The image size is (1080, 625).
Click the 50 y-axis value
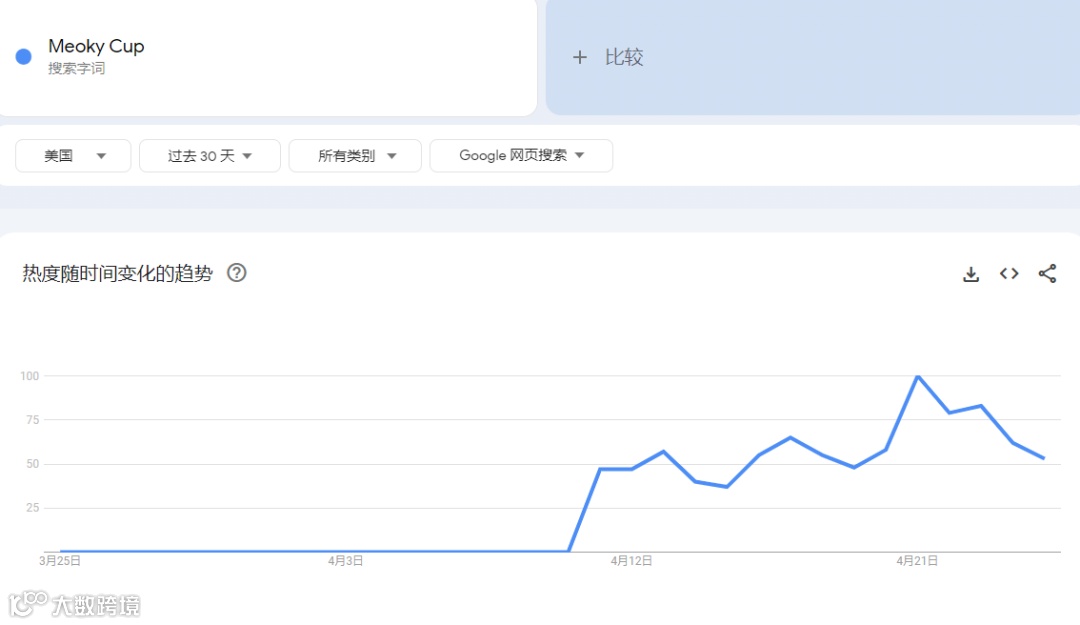pos(32,464)
